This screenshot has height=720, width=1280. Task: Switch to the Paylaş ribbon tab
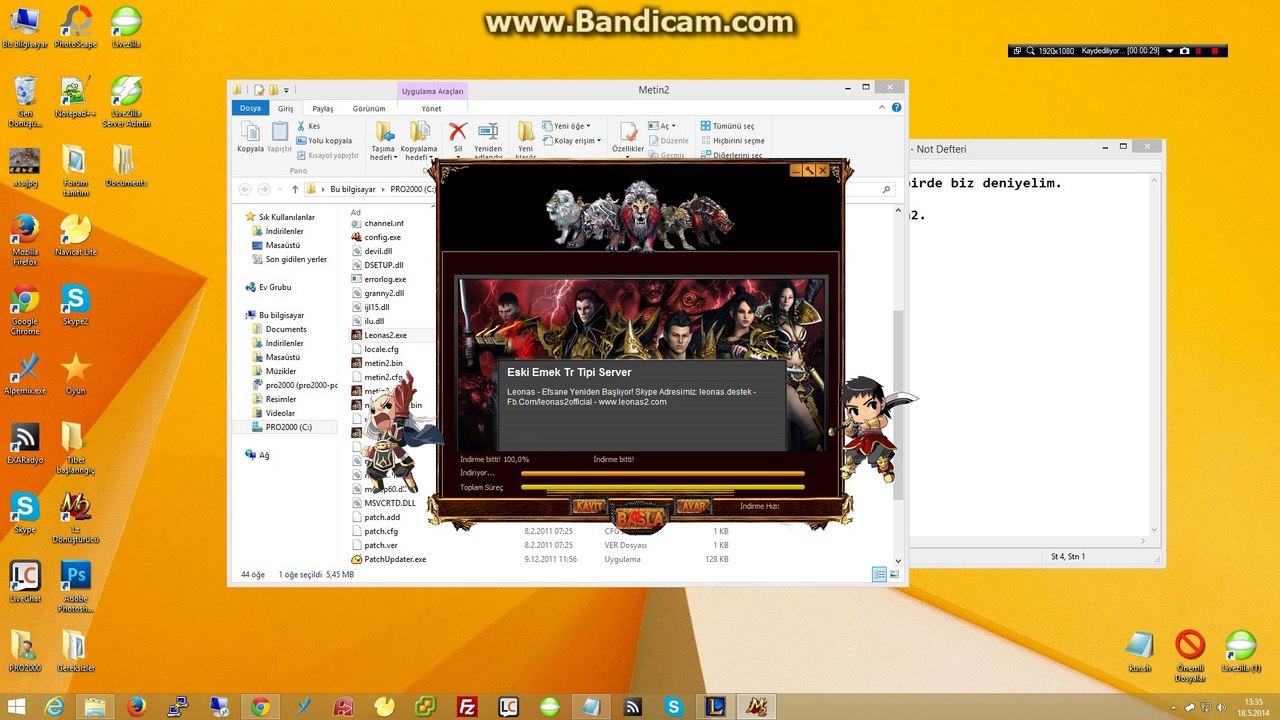point(323,108)
